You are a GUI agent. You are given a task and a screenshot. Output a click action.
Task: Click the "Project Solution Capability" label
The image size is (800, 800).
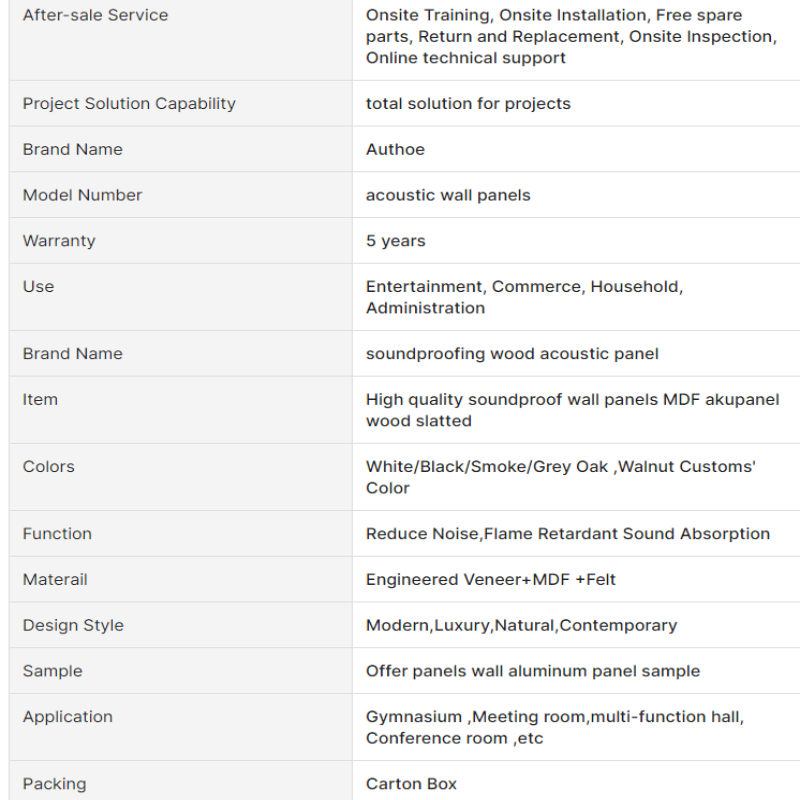point(129,103)
